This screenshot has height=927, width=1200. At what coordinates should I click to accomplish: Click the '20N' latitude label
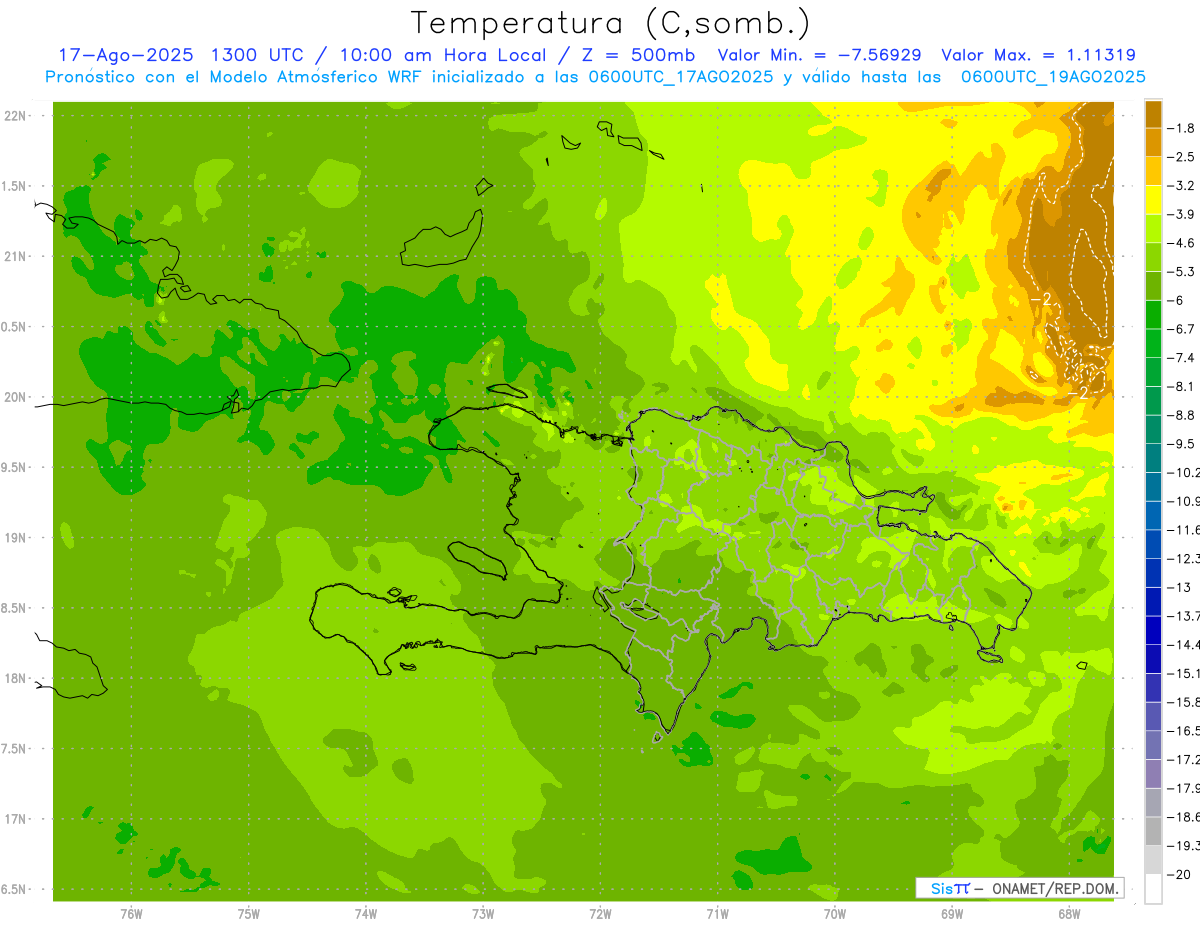click(15, 397)
